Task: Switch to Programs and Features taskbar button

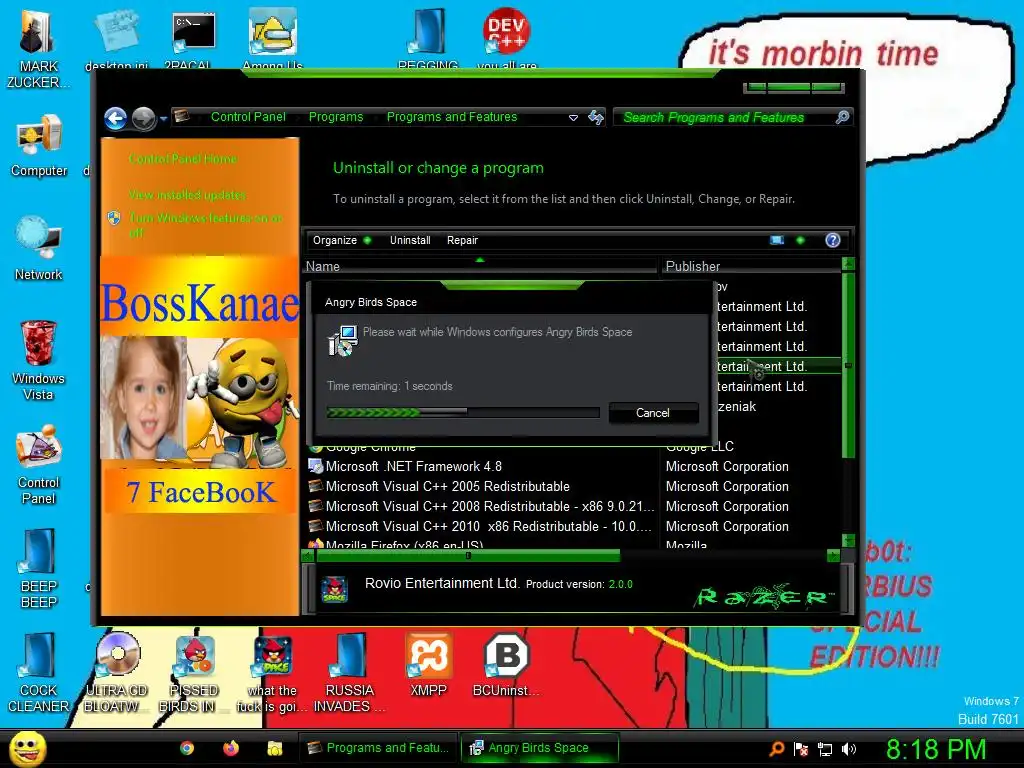Action: coord(379,748)
